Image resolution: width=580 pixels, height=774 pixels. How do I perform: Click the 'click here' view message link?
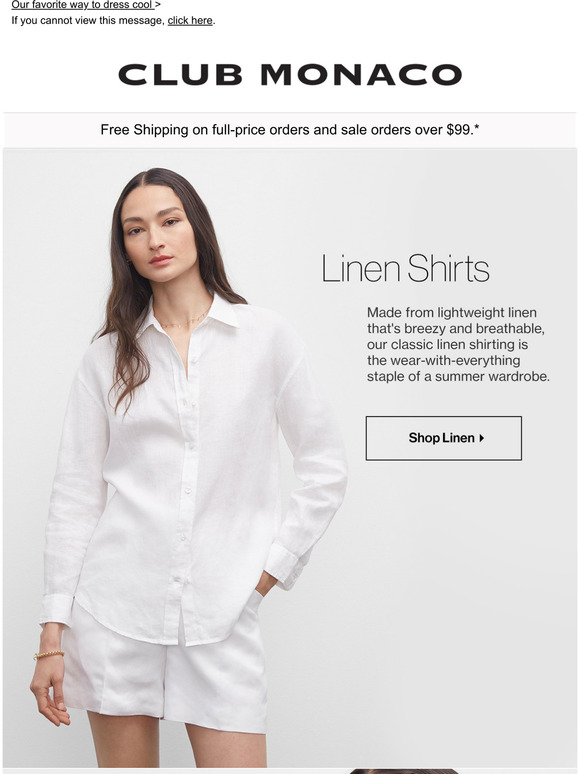pos(190,21)
